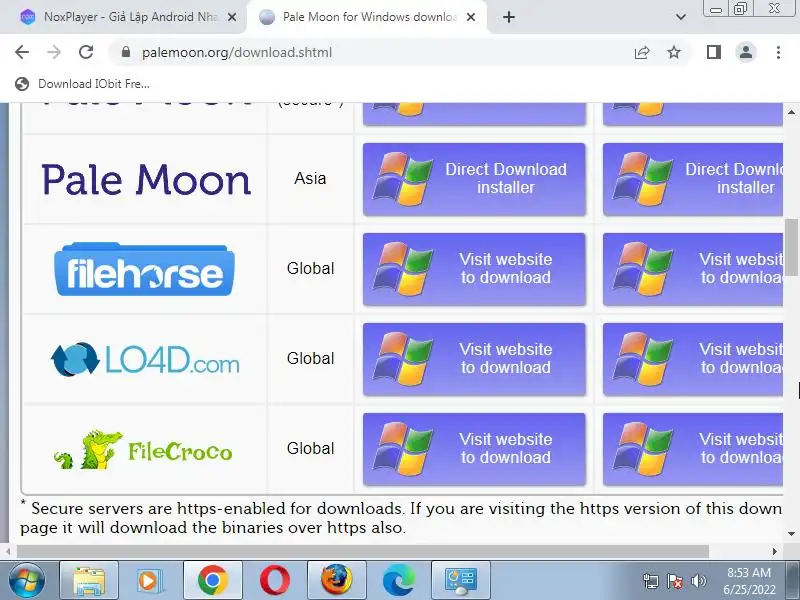Image resolution: width=800 pixels, height=600 pixels.
Task: Click the Global label in FileCroco row
Action: tap(310, 448)
